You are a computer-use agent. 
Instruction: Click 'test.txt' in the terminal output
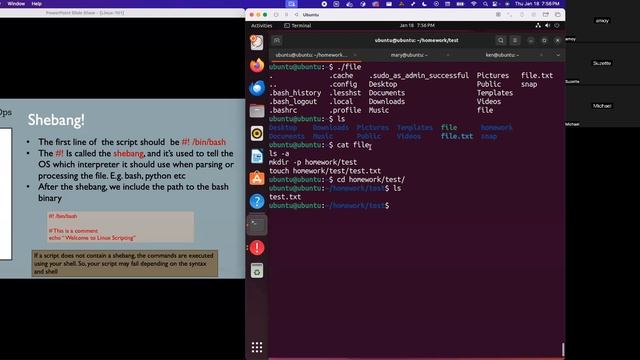(285, 197)
